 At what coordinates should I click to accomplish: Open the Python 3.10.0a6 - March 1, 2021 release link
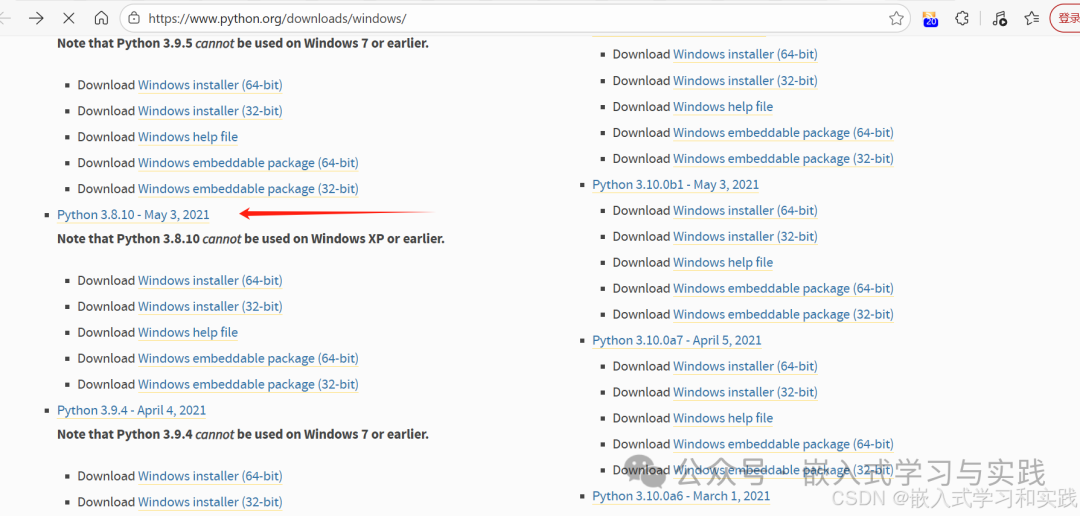[x=681, y=496]
